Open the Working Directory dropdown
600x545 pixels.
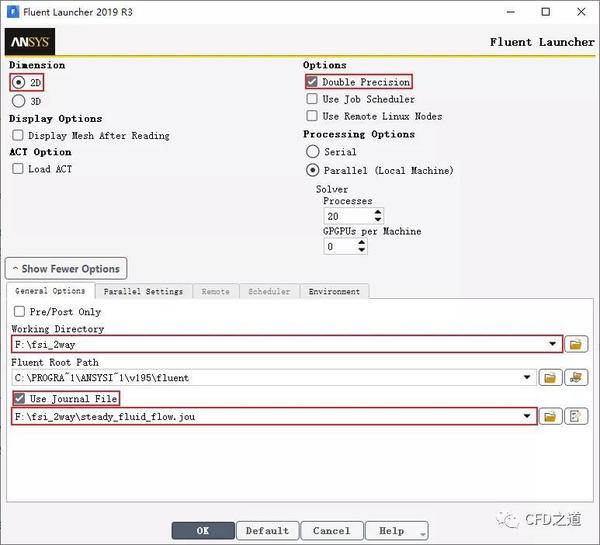coord(553,344)
